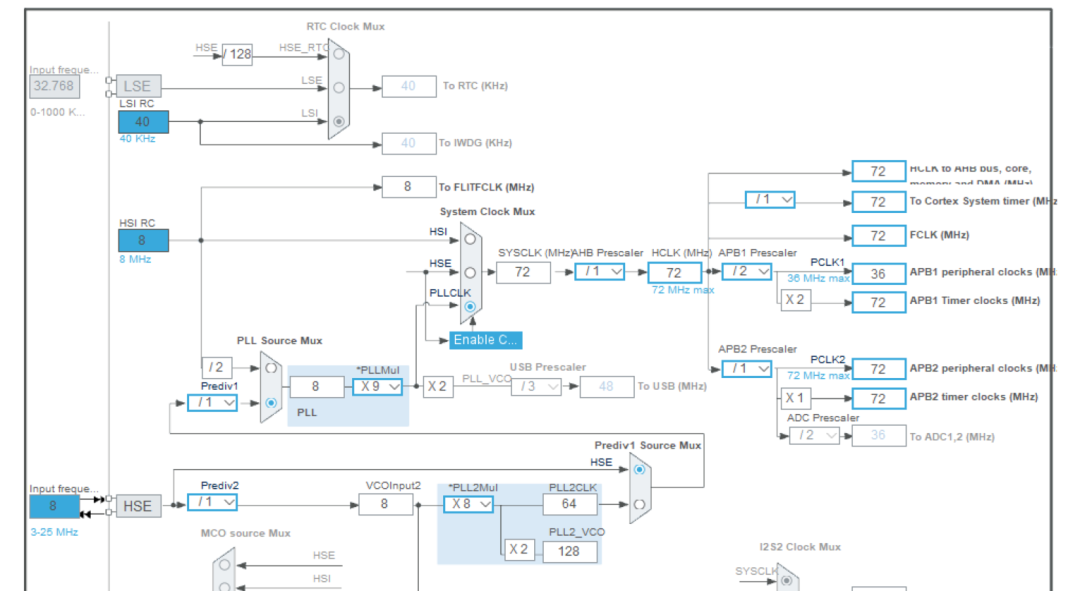1080x591 pixels.
Task: Open the USB Prescaler dropdown
Action: click(536, 386)
